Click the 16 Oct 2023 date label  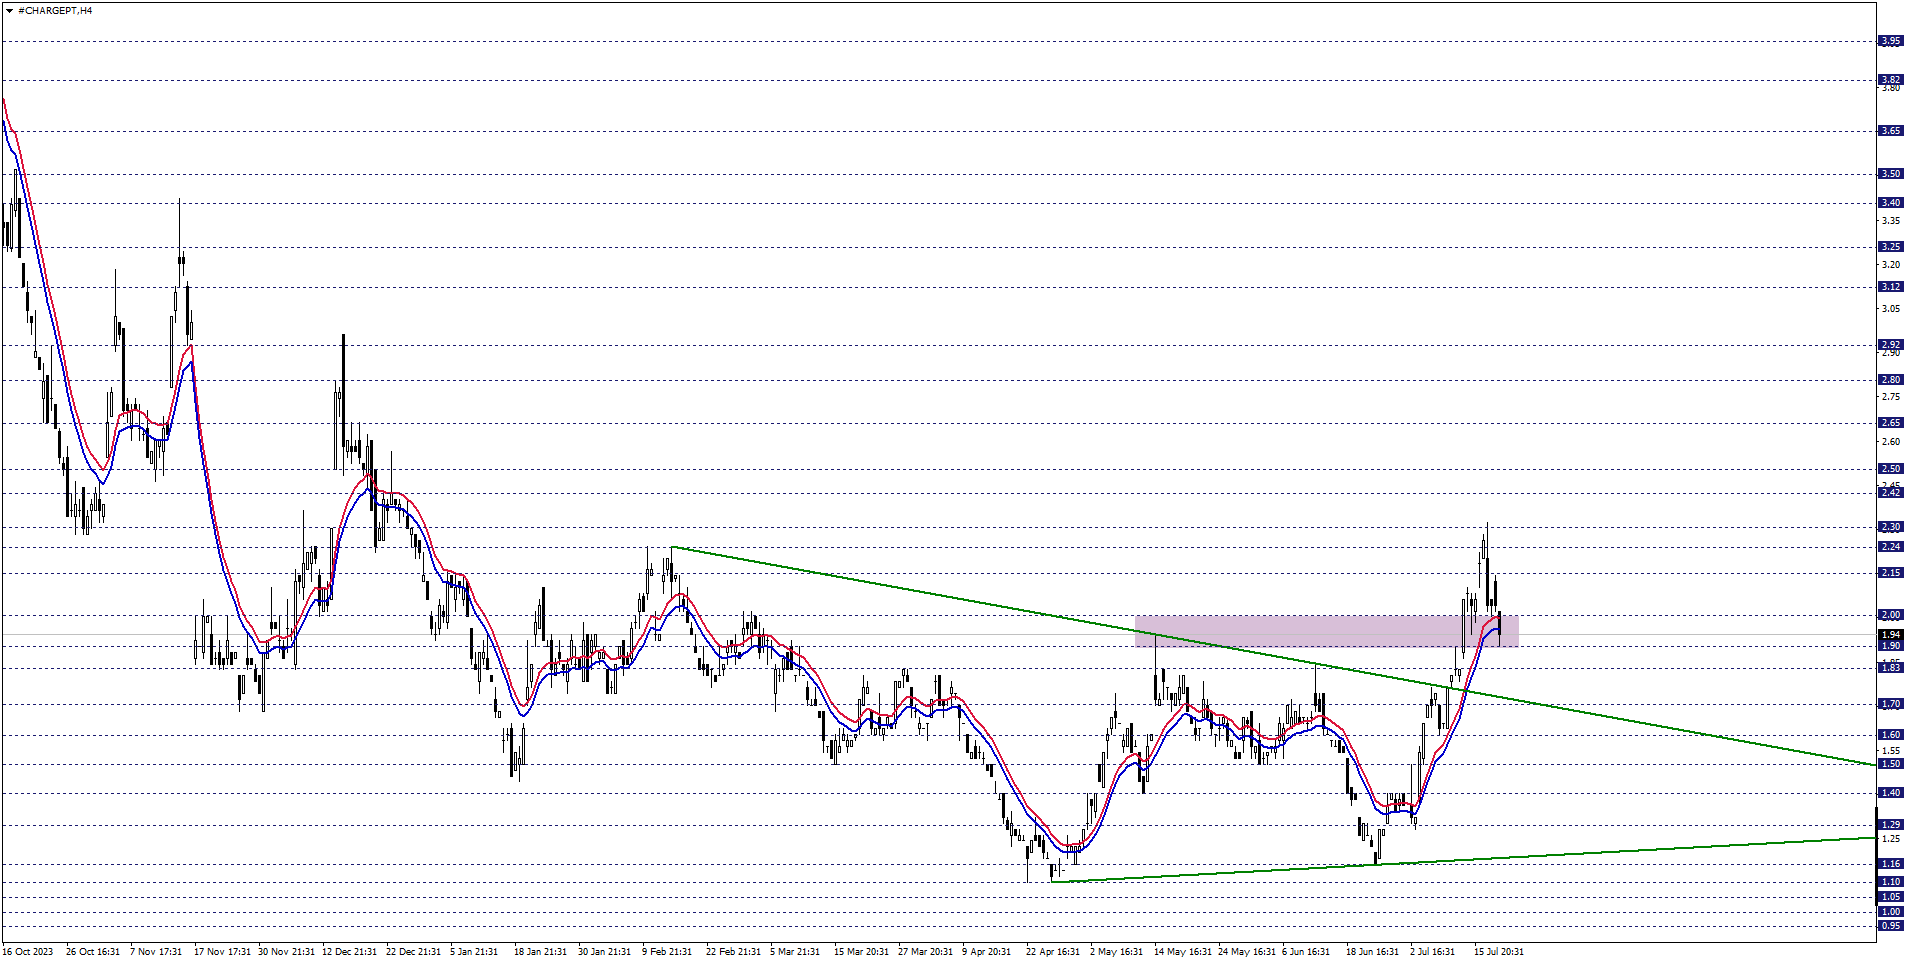click(x=28, y=952)
